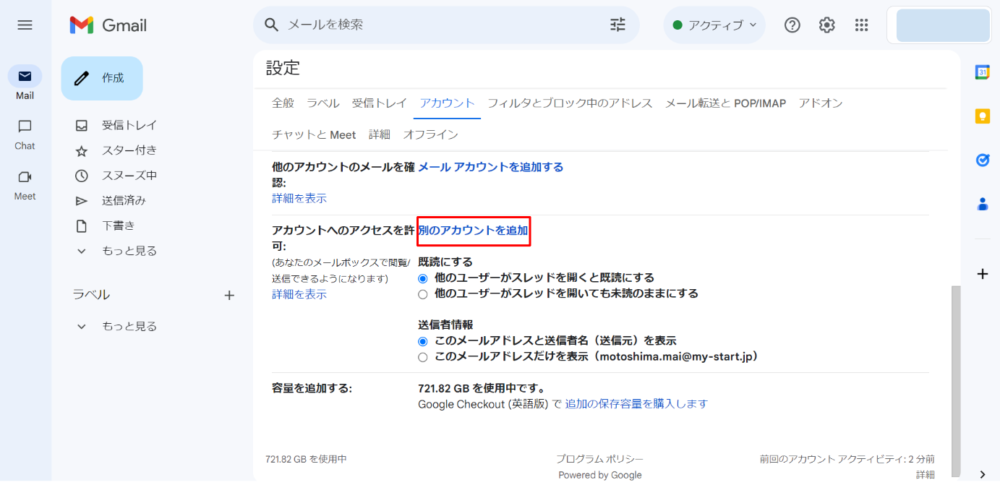Switch to the アドオン tab

point(820,103)
